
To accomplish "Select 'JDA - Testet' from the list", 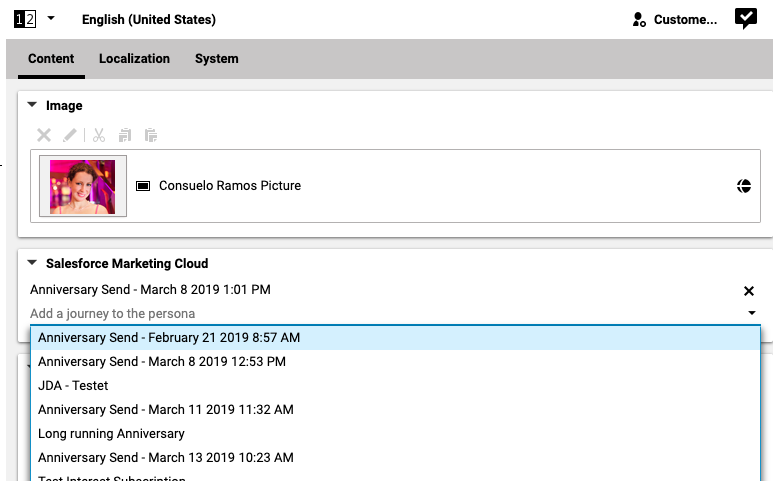I will pos(73,385).
